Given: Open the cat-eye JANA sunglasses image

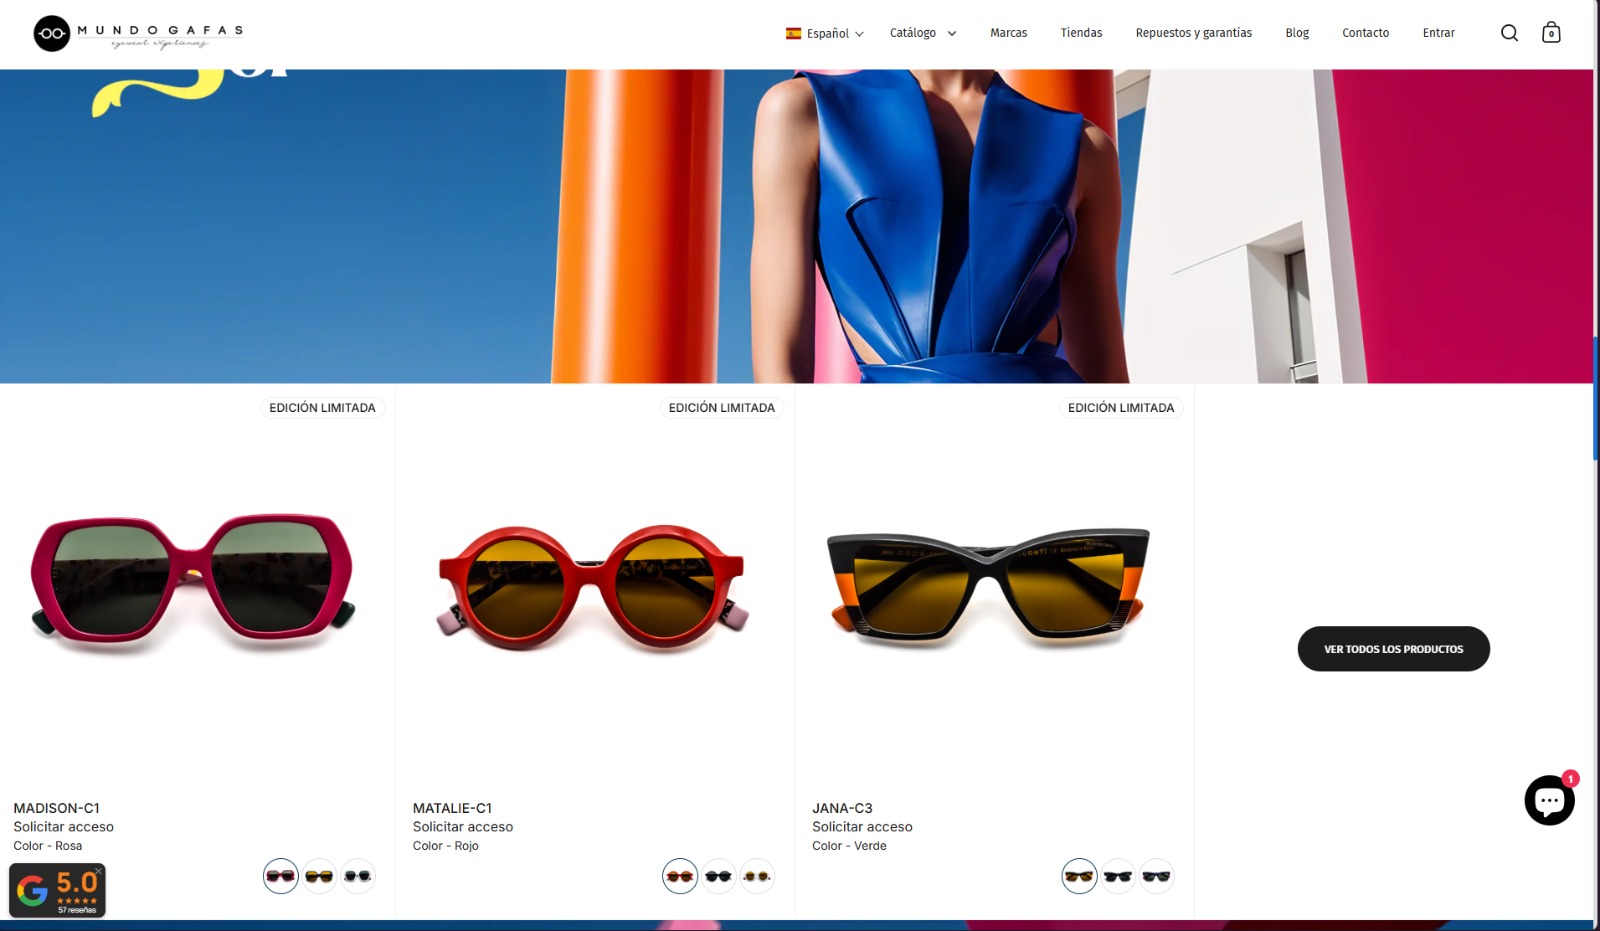Looking at the screenshot, I should (988, 588).
